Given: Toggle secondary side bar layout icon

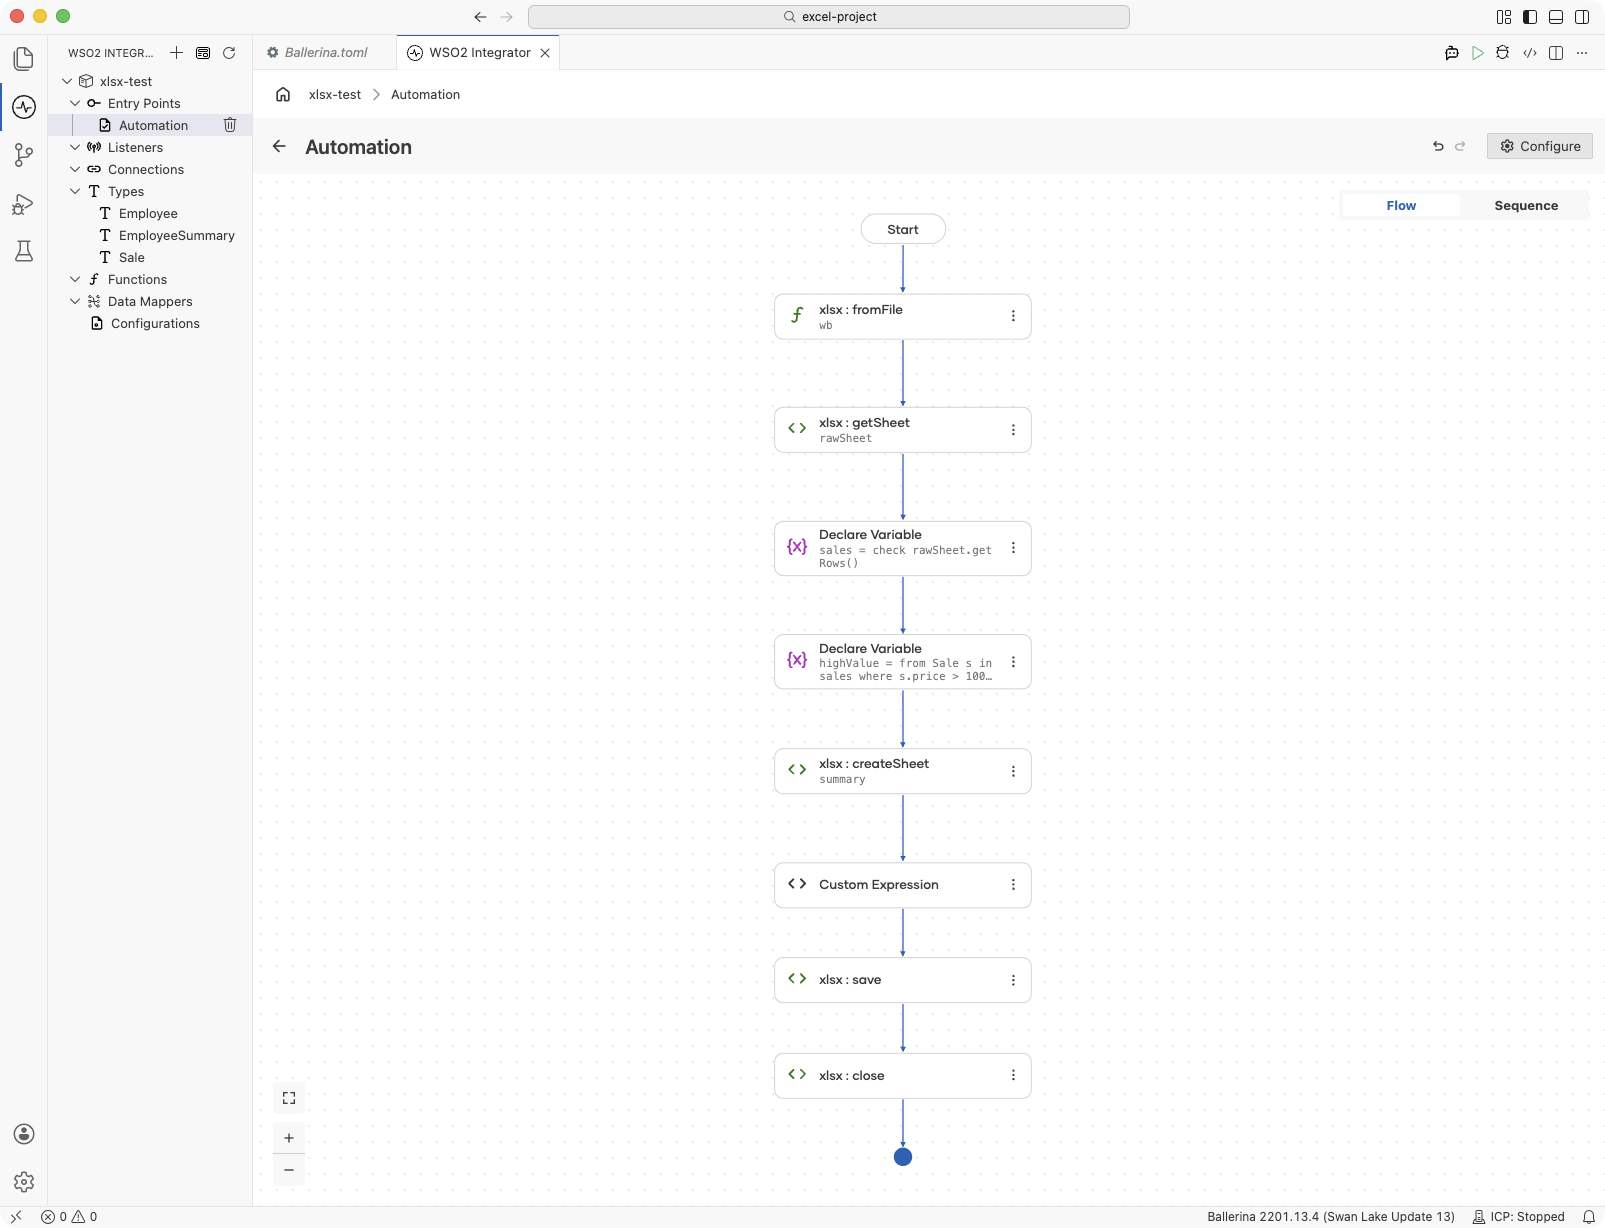Looking at the screenshot, I should tap(1582, 17).
